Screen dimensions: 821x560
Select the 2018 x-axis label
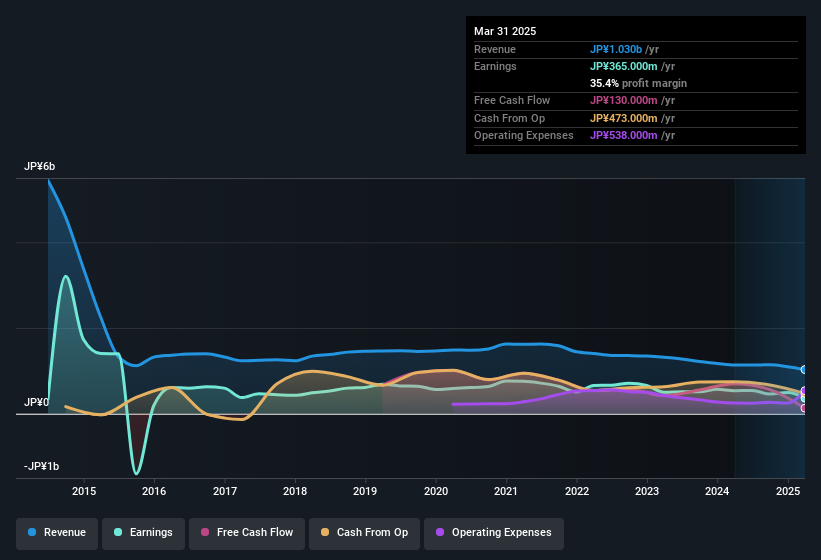[295, 491]
